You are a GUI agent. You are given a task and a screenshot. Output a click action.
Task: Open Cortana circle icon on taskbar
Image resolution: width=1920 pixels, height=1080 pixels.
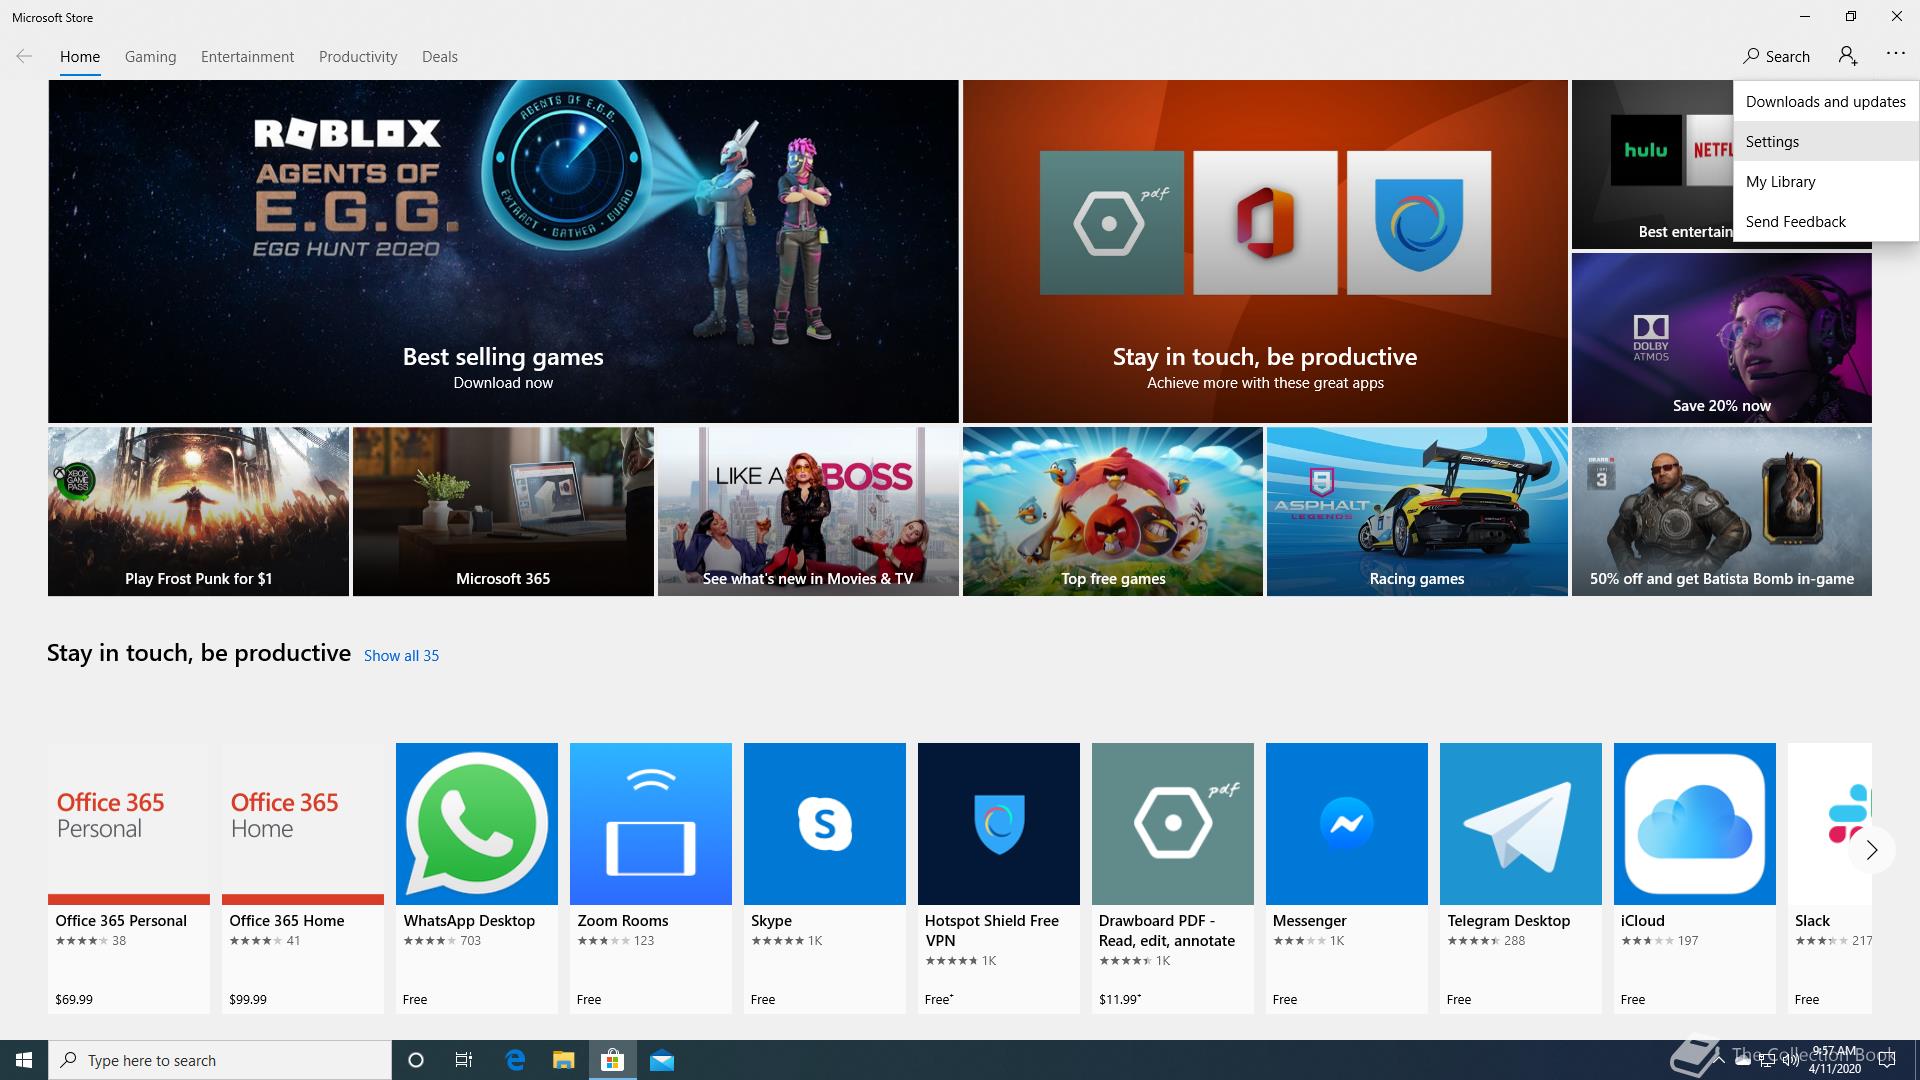[x=416, y=1060]
